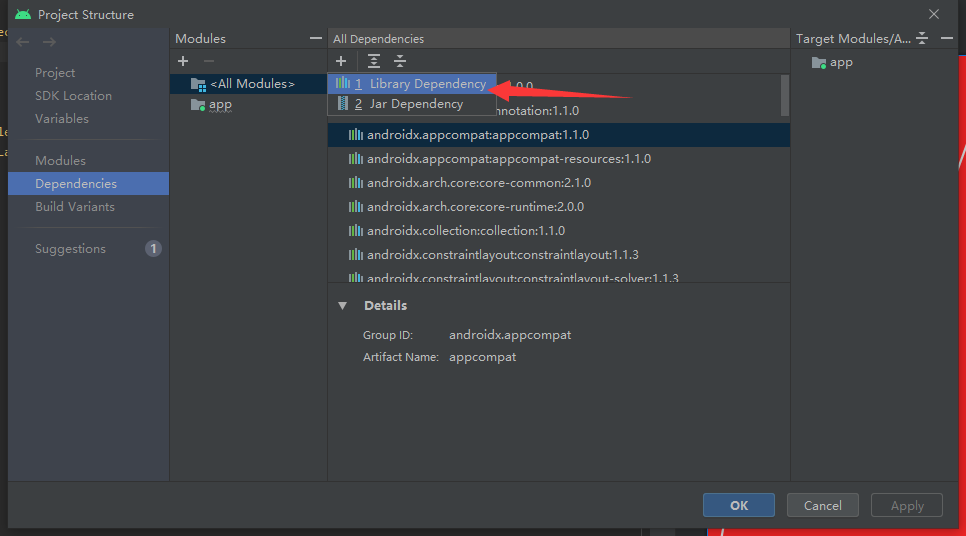Screen dimensions: 966x536
Task: Select All Modules in module list
Action: click(248, 84)
